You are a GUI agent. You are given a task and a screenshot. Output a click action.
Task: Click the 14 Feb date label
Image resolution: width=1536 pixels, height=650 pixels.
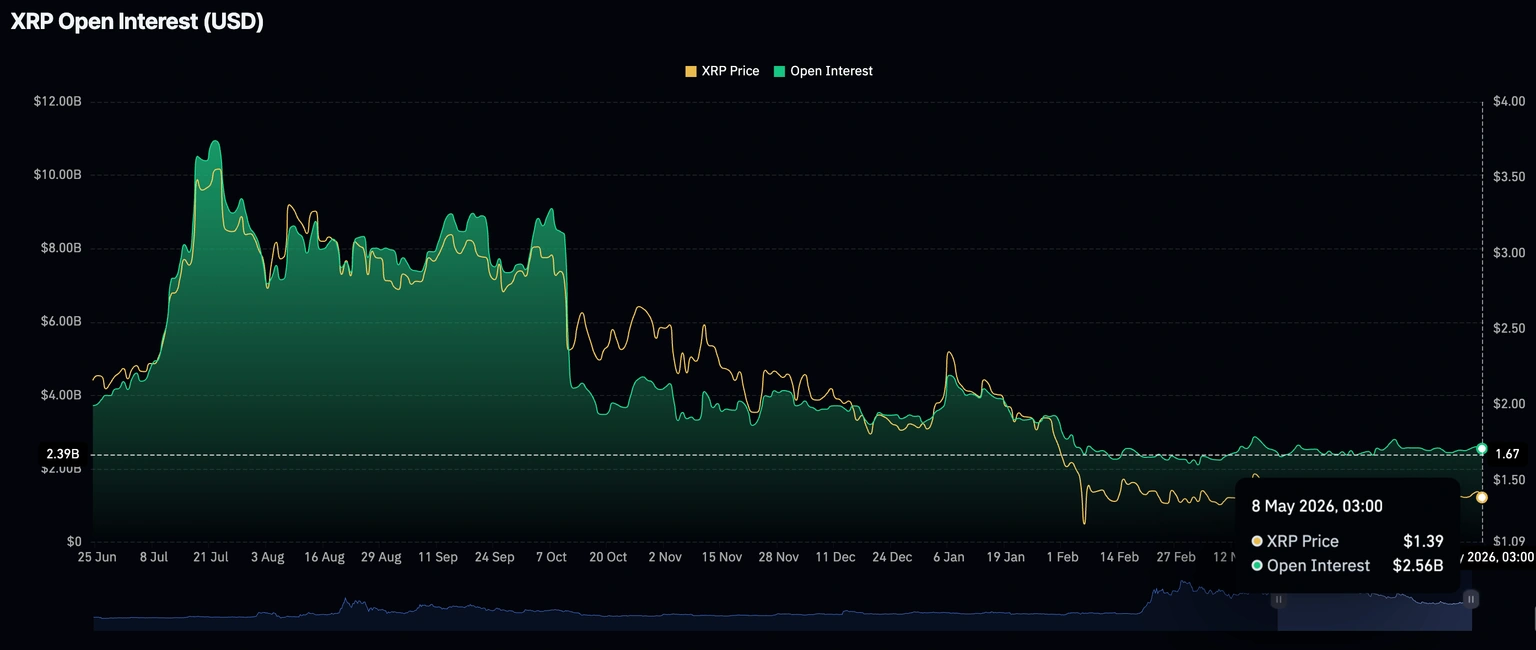coord(1119,557)
